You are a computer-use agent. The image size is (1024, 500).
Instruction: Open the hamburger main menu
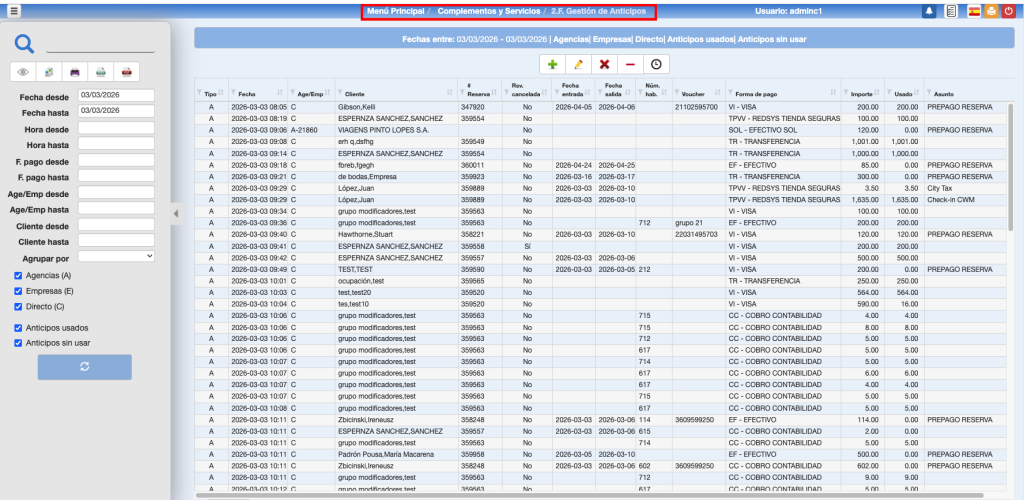[x=14, y=11]
